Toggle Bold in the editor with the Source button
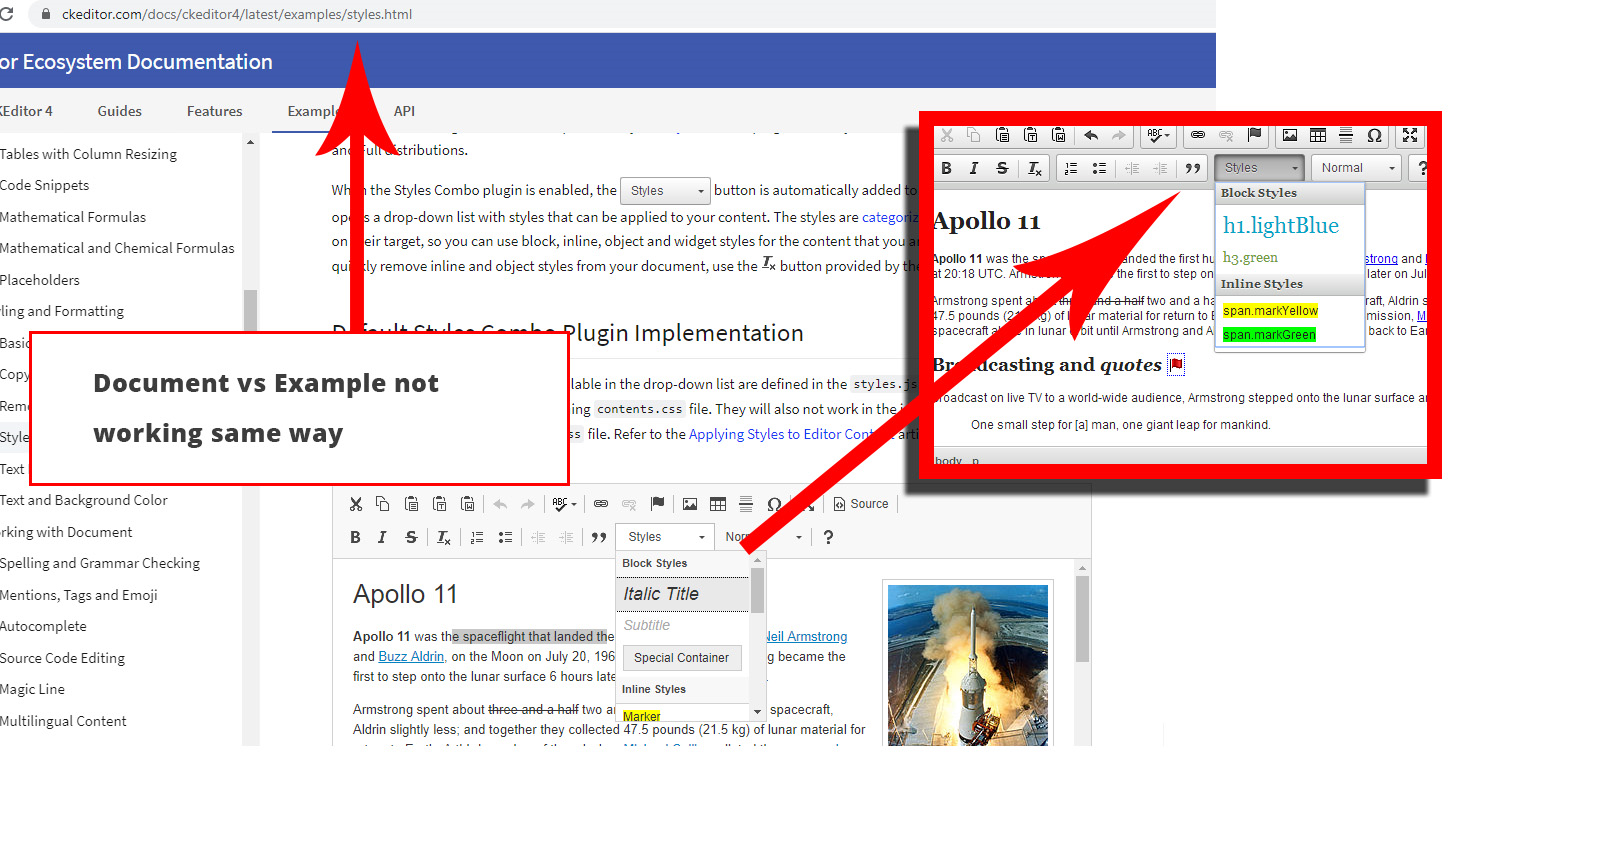 tap(355, 537)
